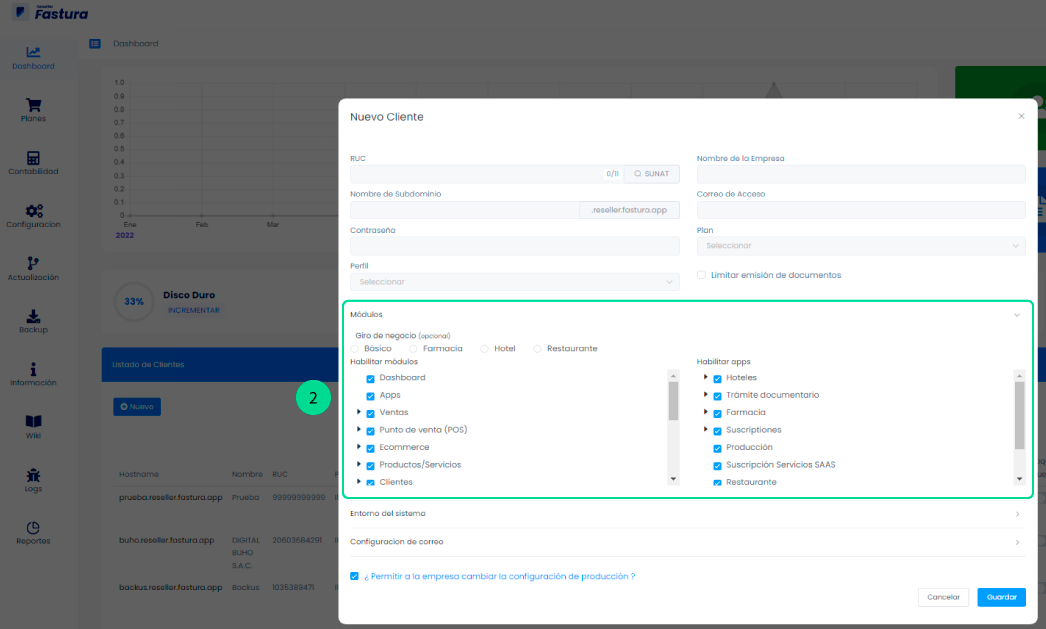Screen dimensions: 1046x629
Task: Click the Guardar button
Action: (1001, 597)
